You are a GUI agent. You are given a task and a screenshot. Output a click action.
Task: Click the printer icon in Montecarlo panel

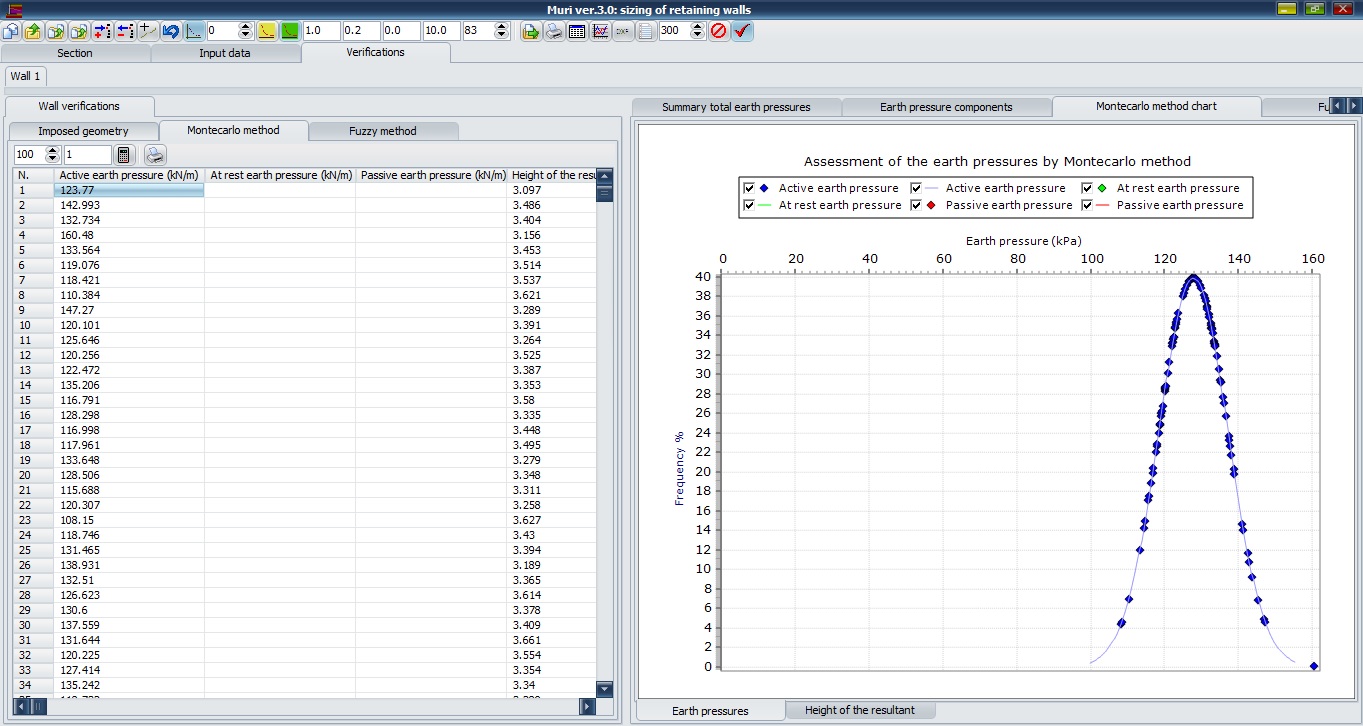tap(155, 155)
